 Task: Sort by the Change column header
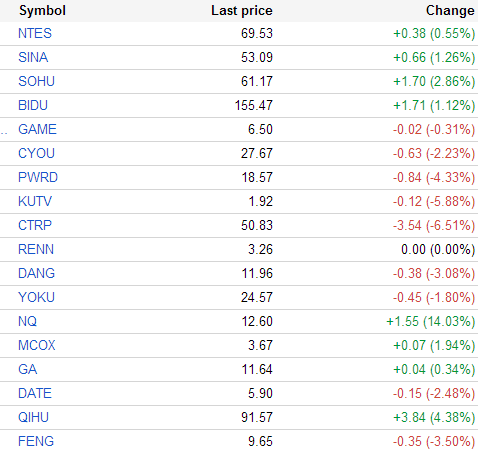tap(450, 11)
